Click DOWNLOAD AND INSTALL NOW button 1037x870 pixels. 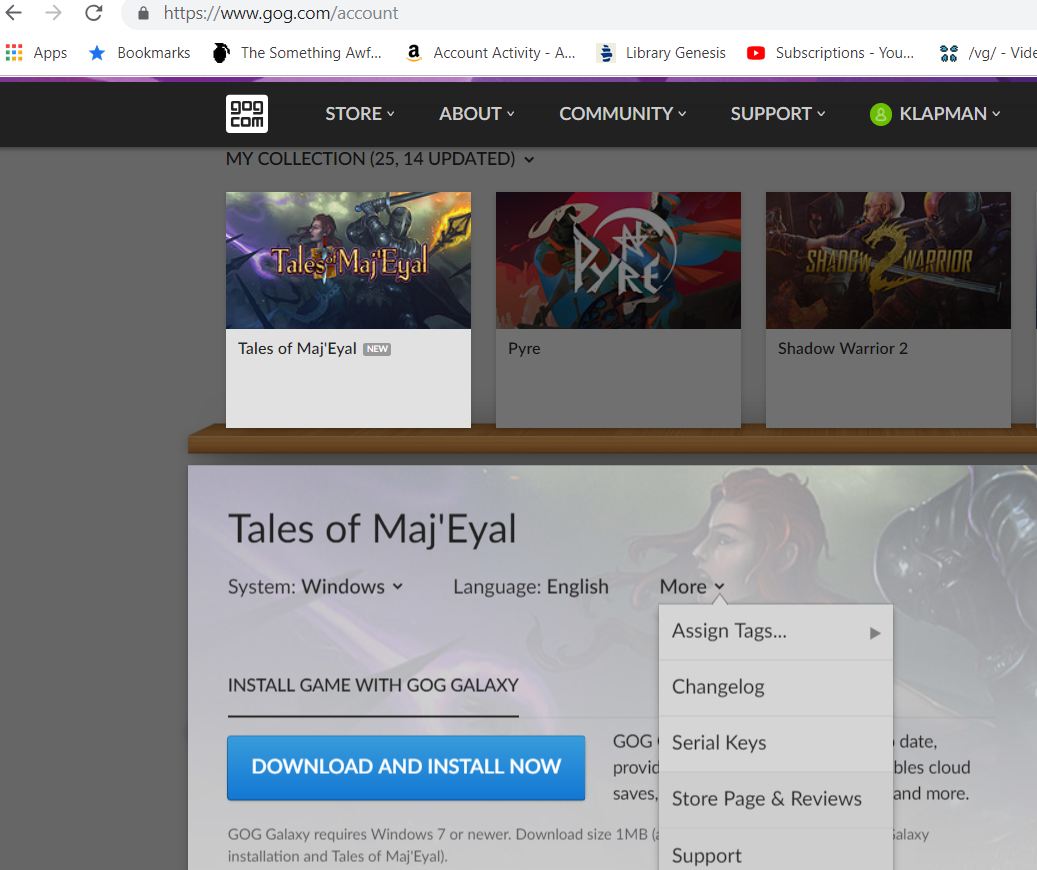pos(406,767)
